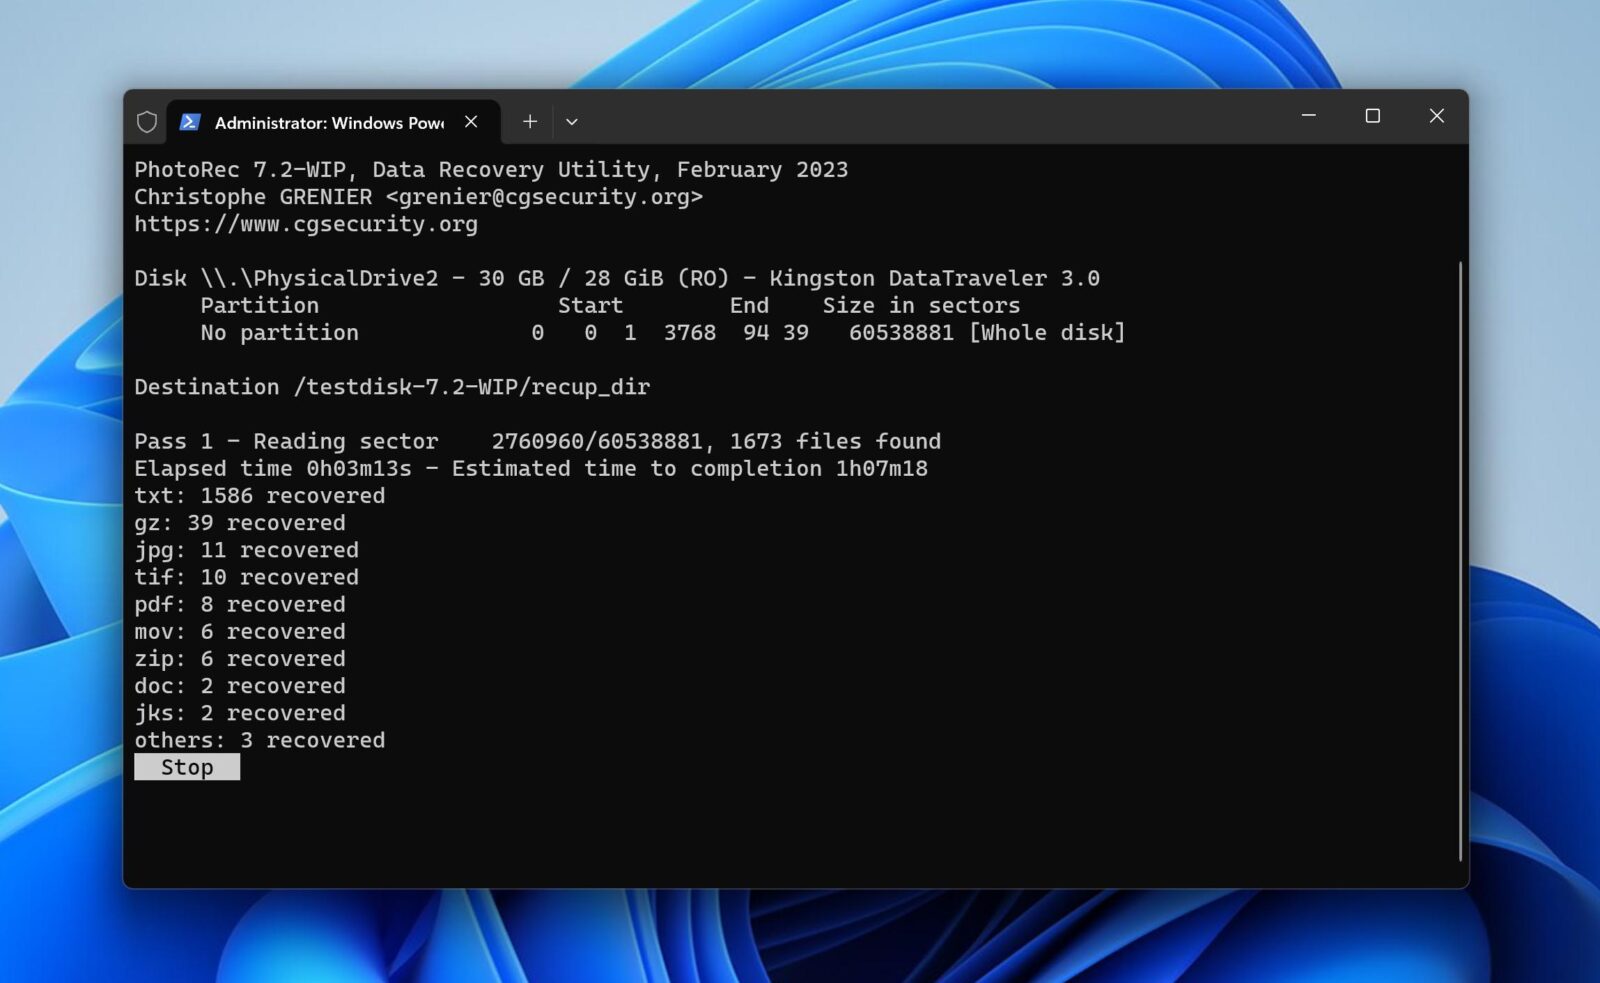Screen dimensions: 1600x983
Task: Open the new tab dropdown chevron
Action: pos(571,121)
